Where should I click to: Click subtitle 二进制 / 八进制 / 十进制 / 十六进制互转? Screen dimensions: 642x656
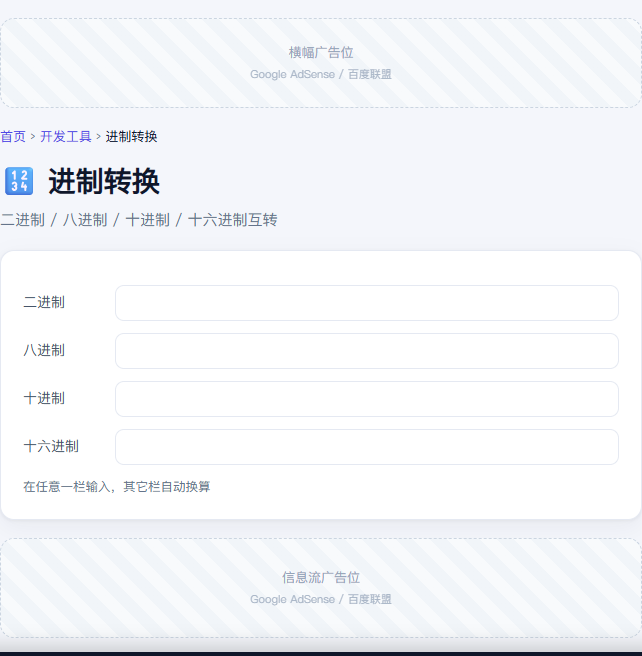pos(139,220)
